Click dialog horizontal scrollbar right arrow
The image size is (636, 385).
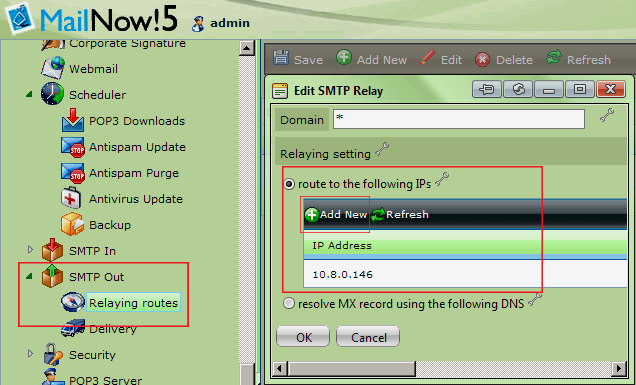click(619, 369)
